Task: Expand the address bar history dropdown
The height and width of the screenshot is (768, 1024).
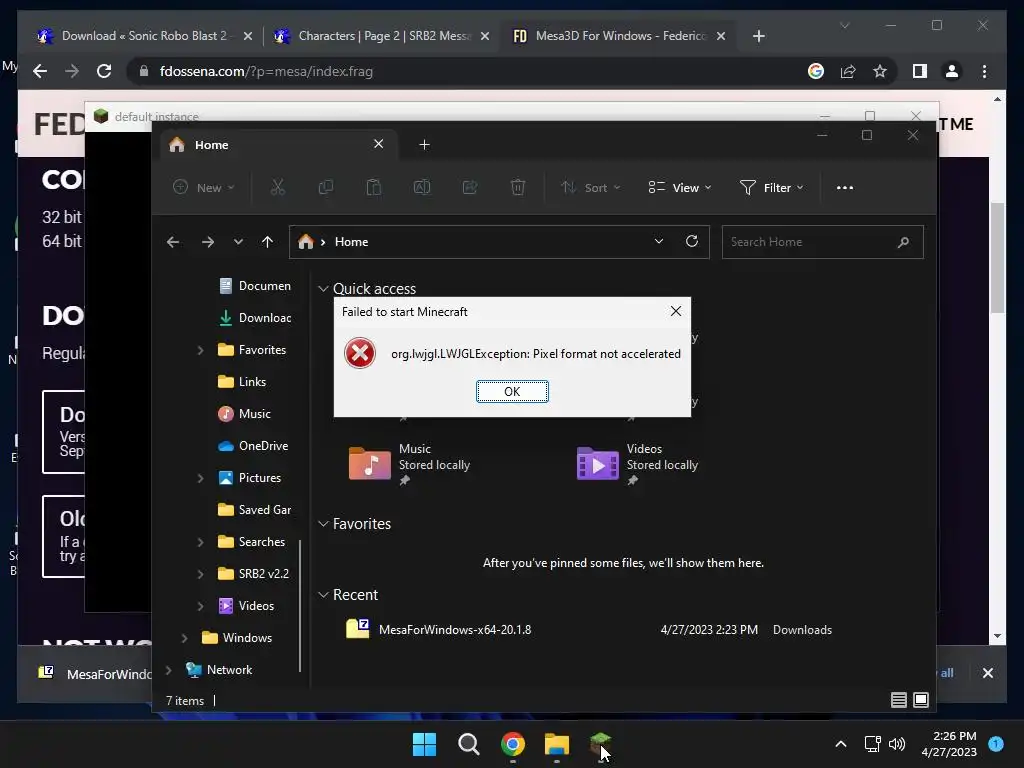Action: [x=659, y=242]
